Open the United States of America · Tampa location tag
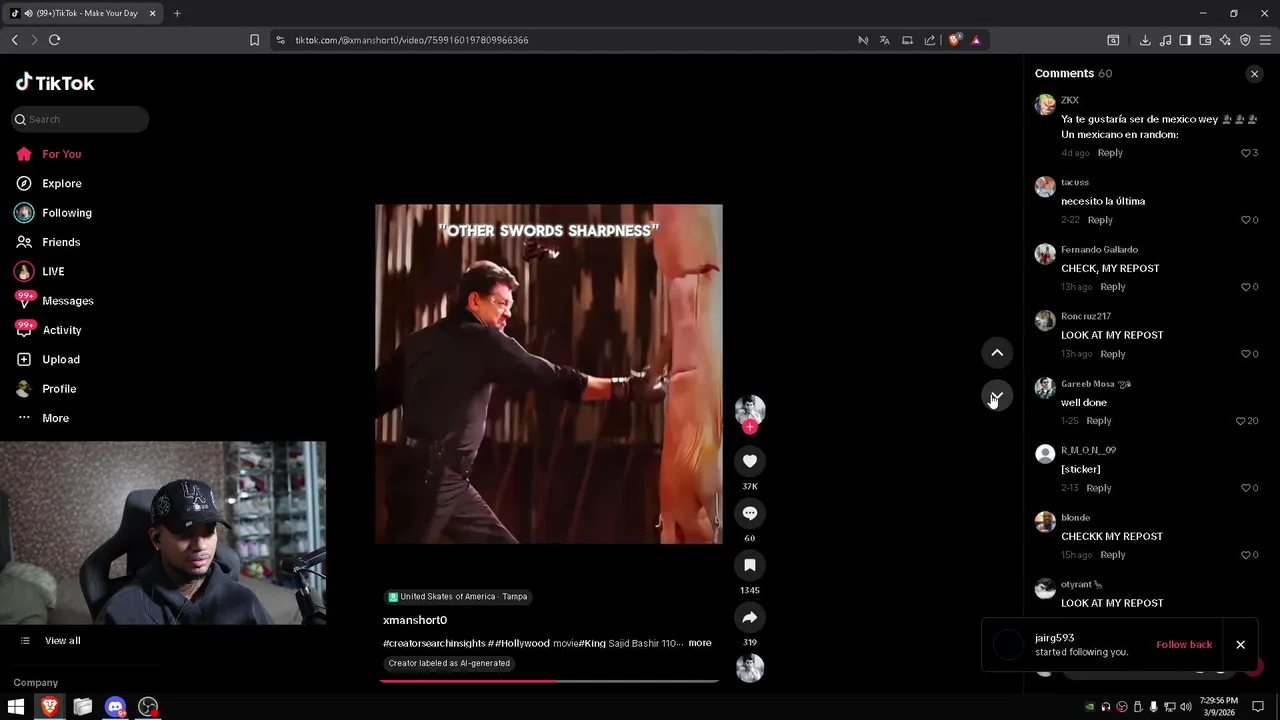This screenshot has height=720, width=1280. click(457, 597)
